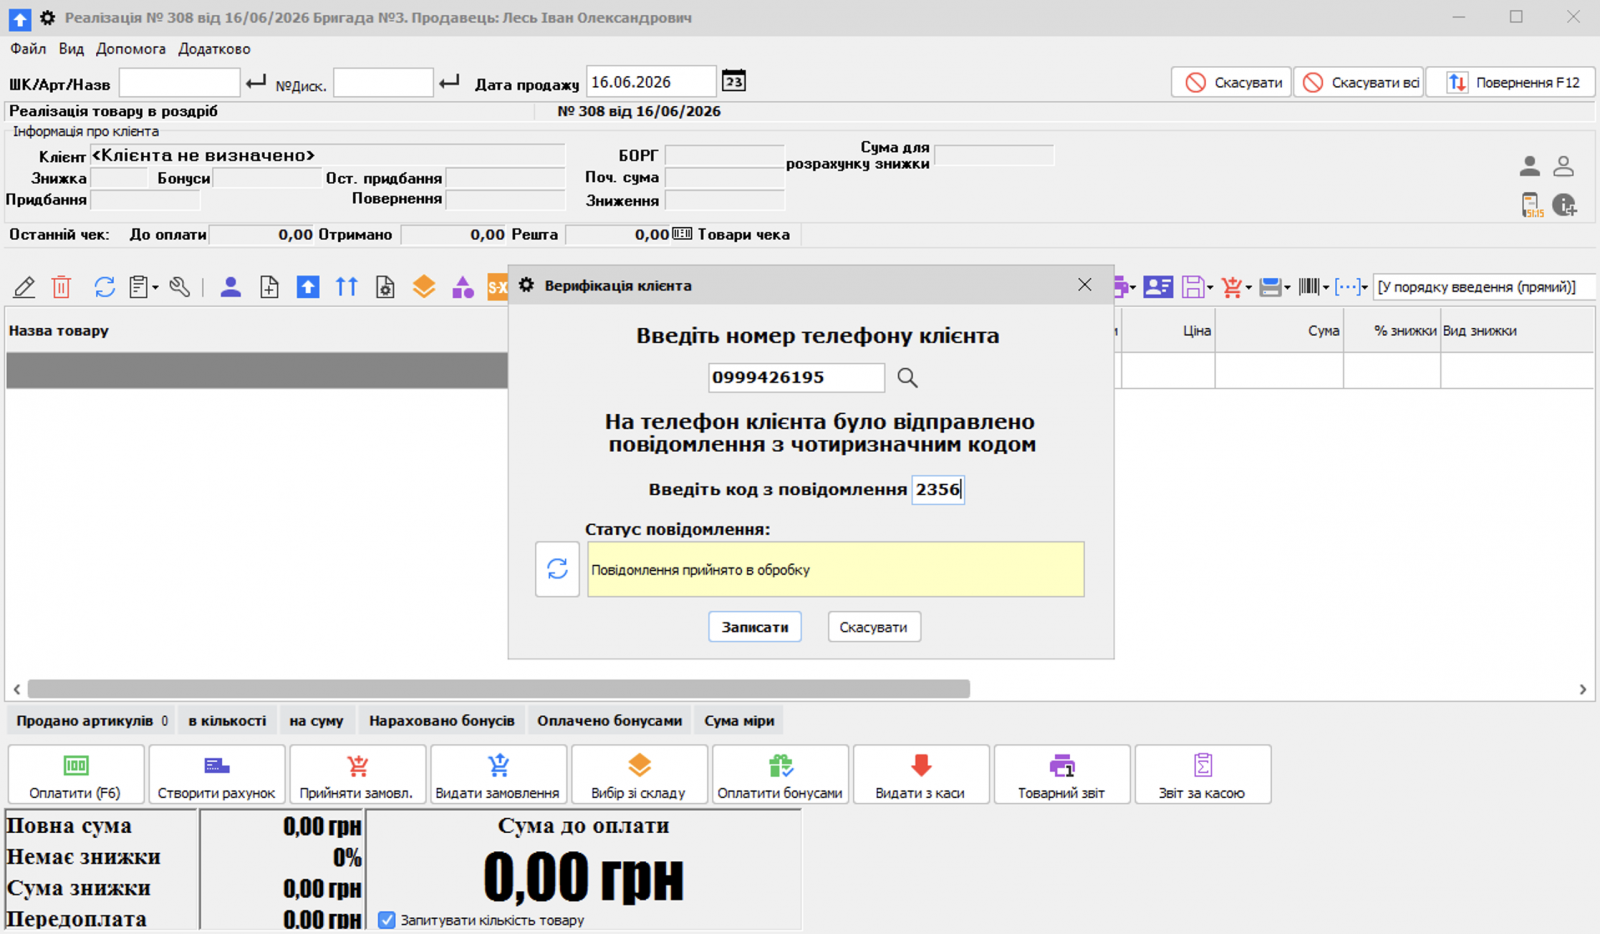
Task: Click the outlined person silhouette icon
Action: [1564, 166]
